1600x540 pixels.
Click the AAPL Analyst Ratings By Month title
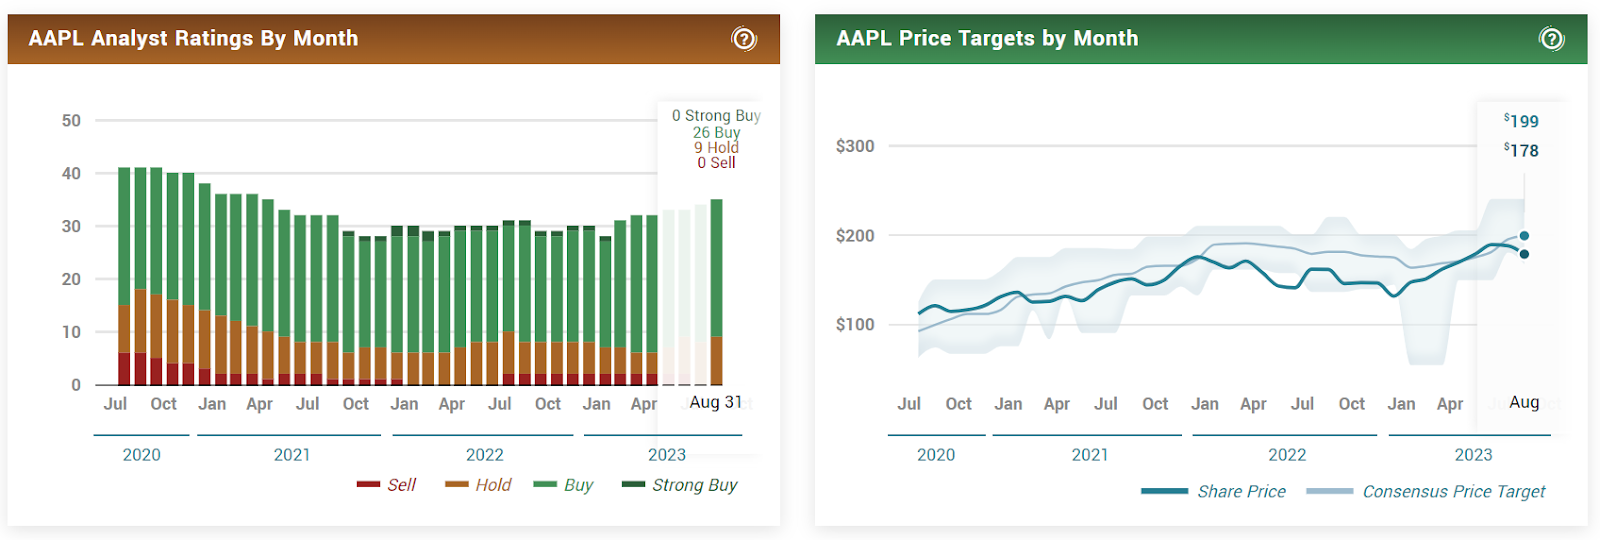pyautogui.click(x=193, y=39)
